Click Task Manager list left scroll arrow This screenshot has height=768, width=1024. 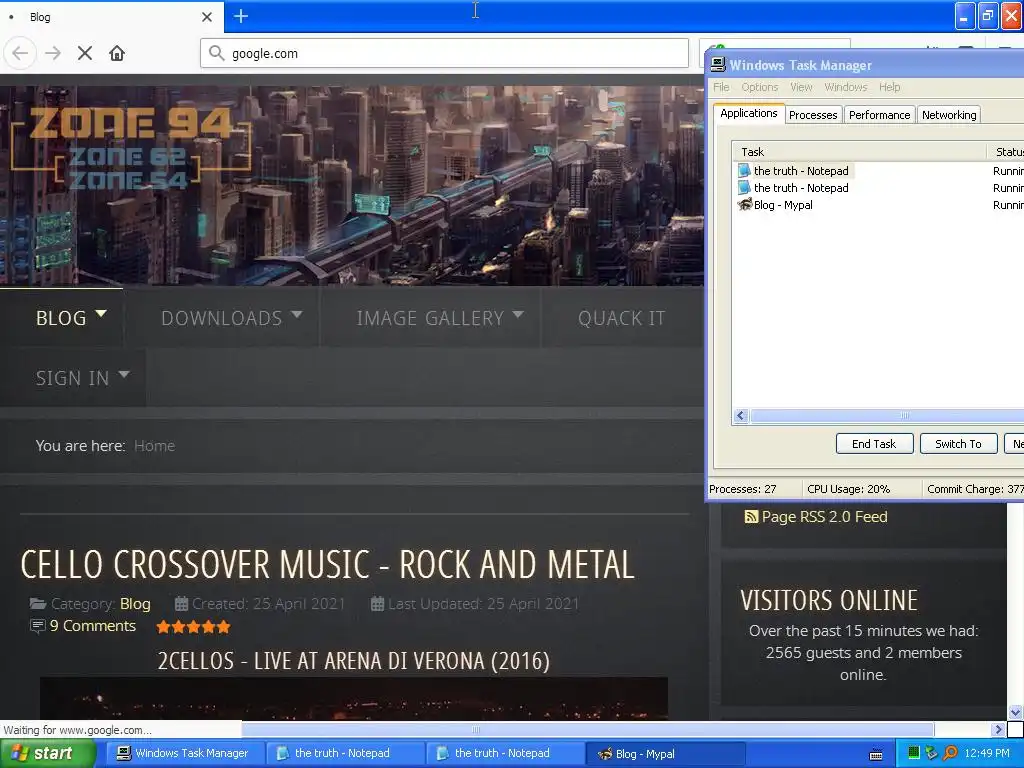coord(741,415)
